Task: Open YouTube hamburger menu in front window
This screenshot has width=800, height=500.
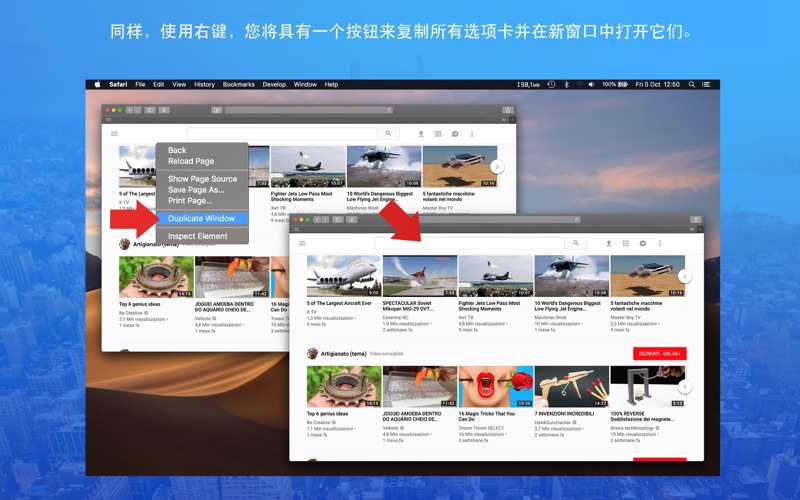Action: click(x=302, y=243)
